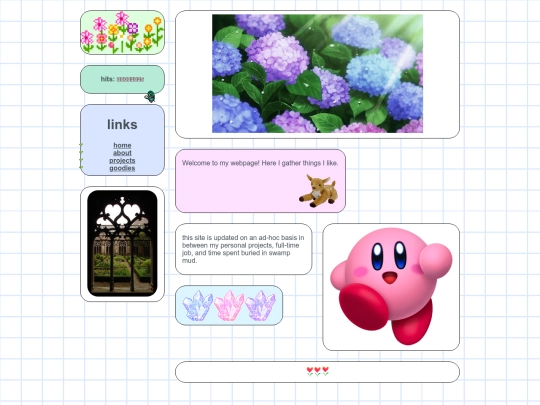
Task: Click the 'hits:' label
Action: [x=107, y=79]
